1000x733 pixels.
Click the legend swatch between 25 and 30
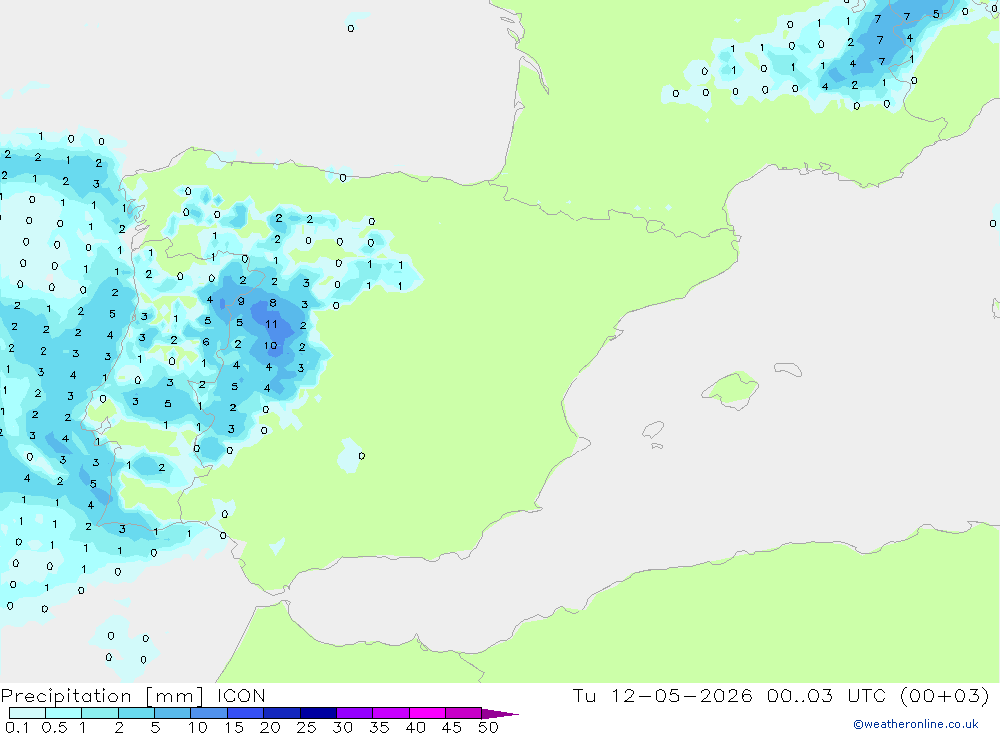click(318, 713)
